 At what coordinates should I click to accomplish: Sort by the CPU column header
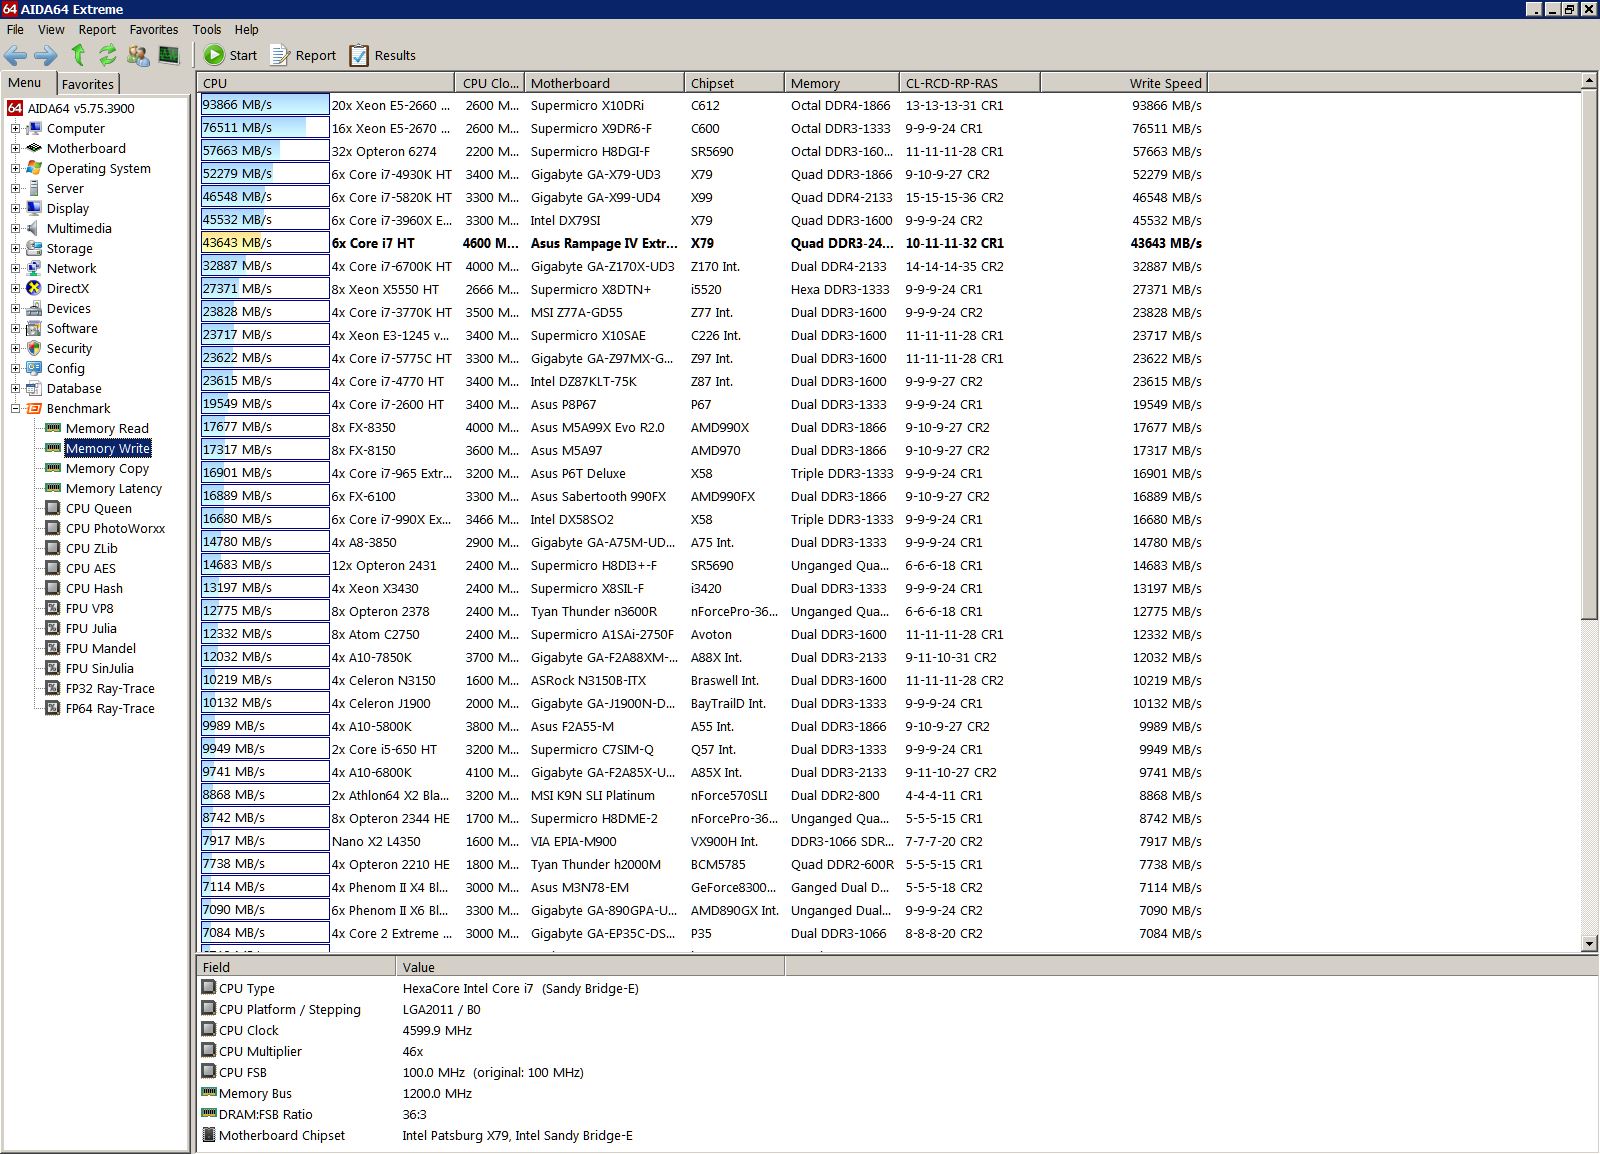click(x=326, y=83)
